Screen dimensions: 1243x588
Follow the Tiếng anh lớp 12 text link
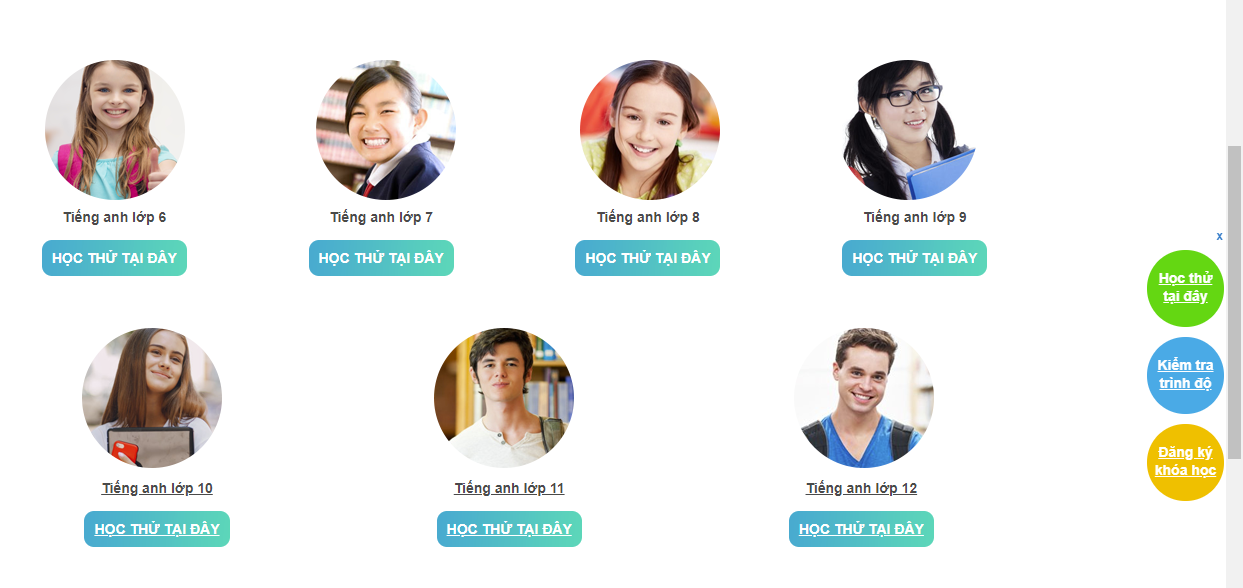pos(861,489)
